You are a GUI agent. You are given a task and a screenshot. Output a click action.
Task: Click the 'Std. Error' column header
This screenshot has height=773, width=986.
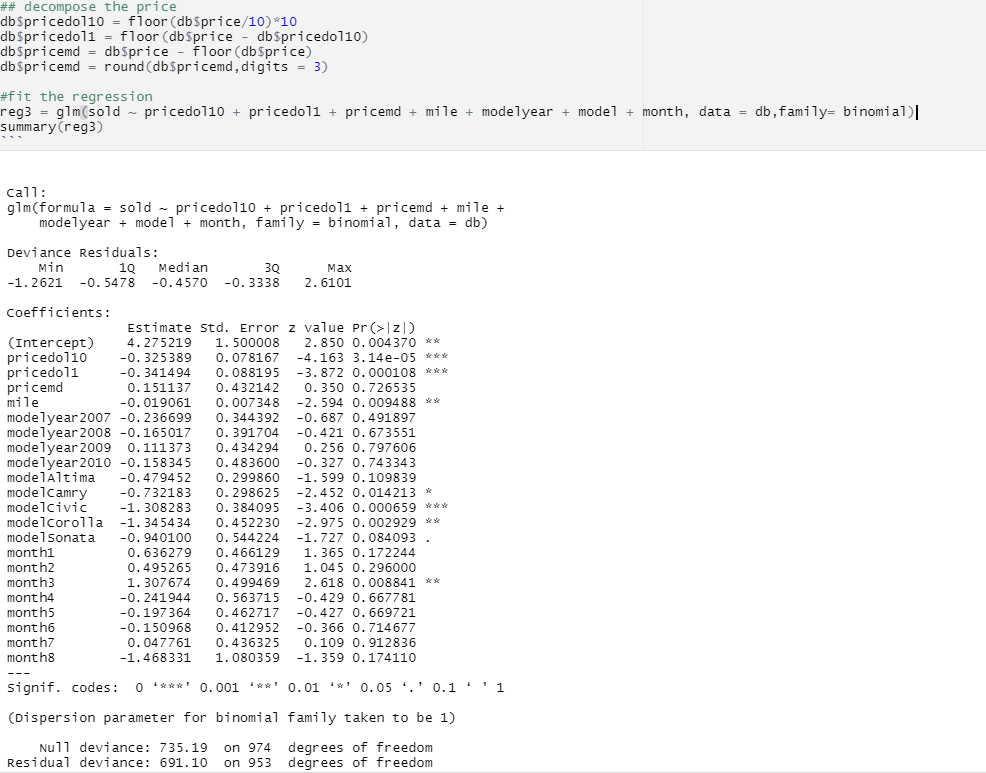click(239, 328)
